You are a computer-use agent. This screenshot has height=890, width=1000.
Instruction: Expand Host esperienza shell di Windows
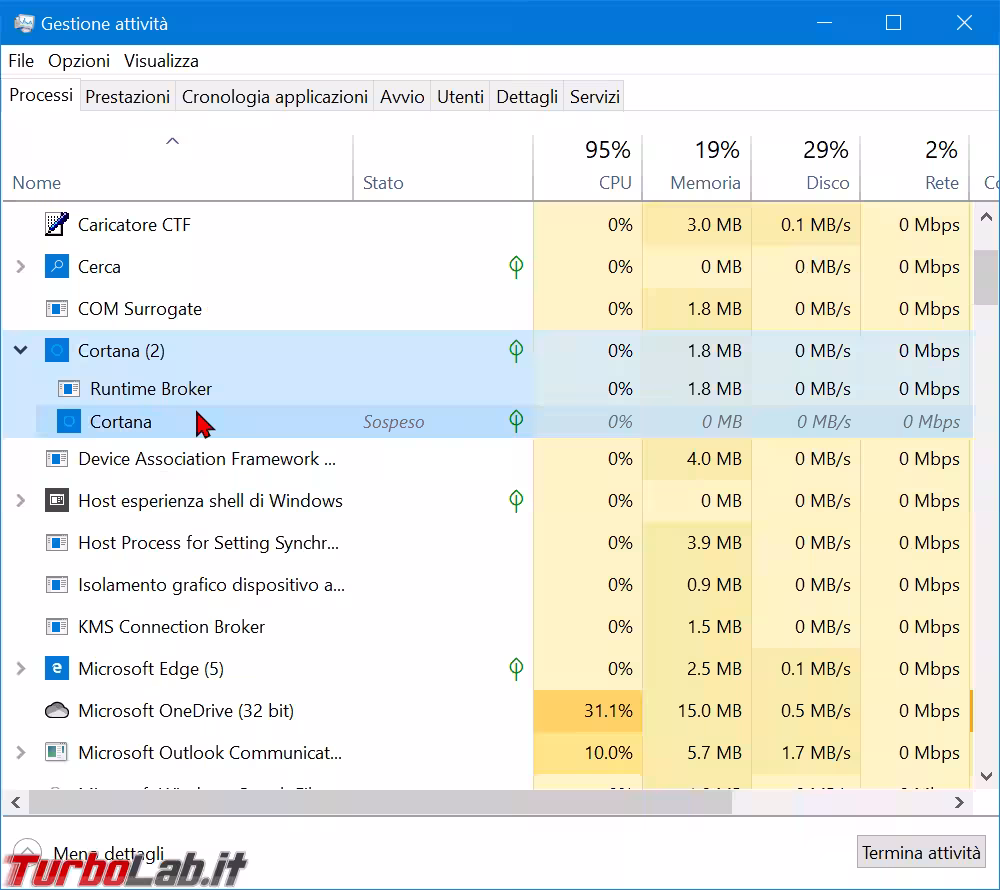tap(20, 501)
